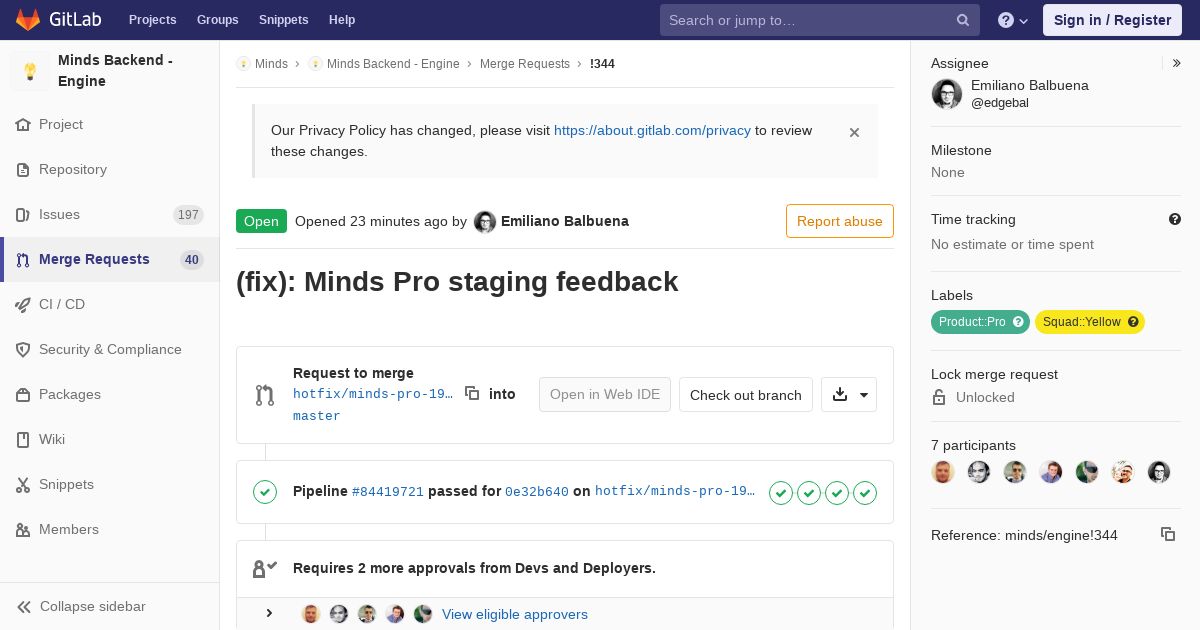Click Merge Requests breadcrumb link
Image resolution: width=1200 pixels, height=630 pixels.
(x=525, y=64)
